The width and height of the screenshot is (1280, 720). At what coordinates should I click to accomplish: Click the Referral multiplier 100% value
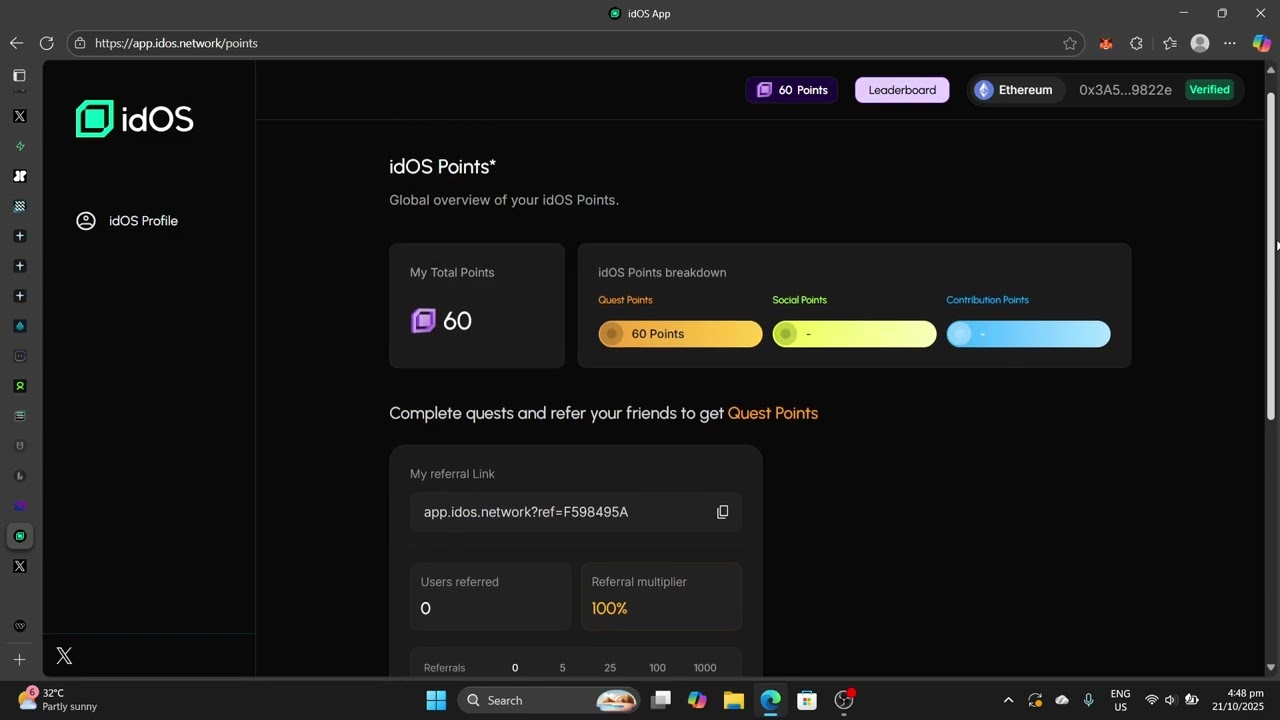tap(609, 608)
